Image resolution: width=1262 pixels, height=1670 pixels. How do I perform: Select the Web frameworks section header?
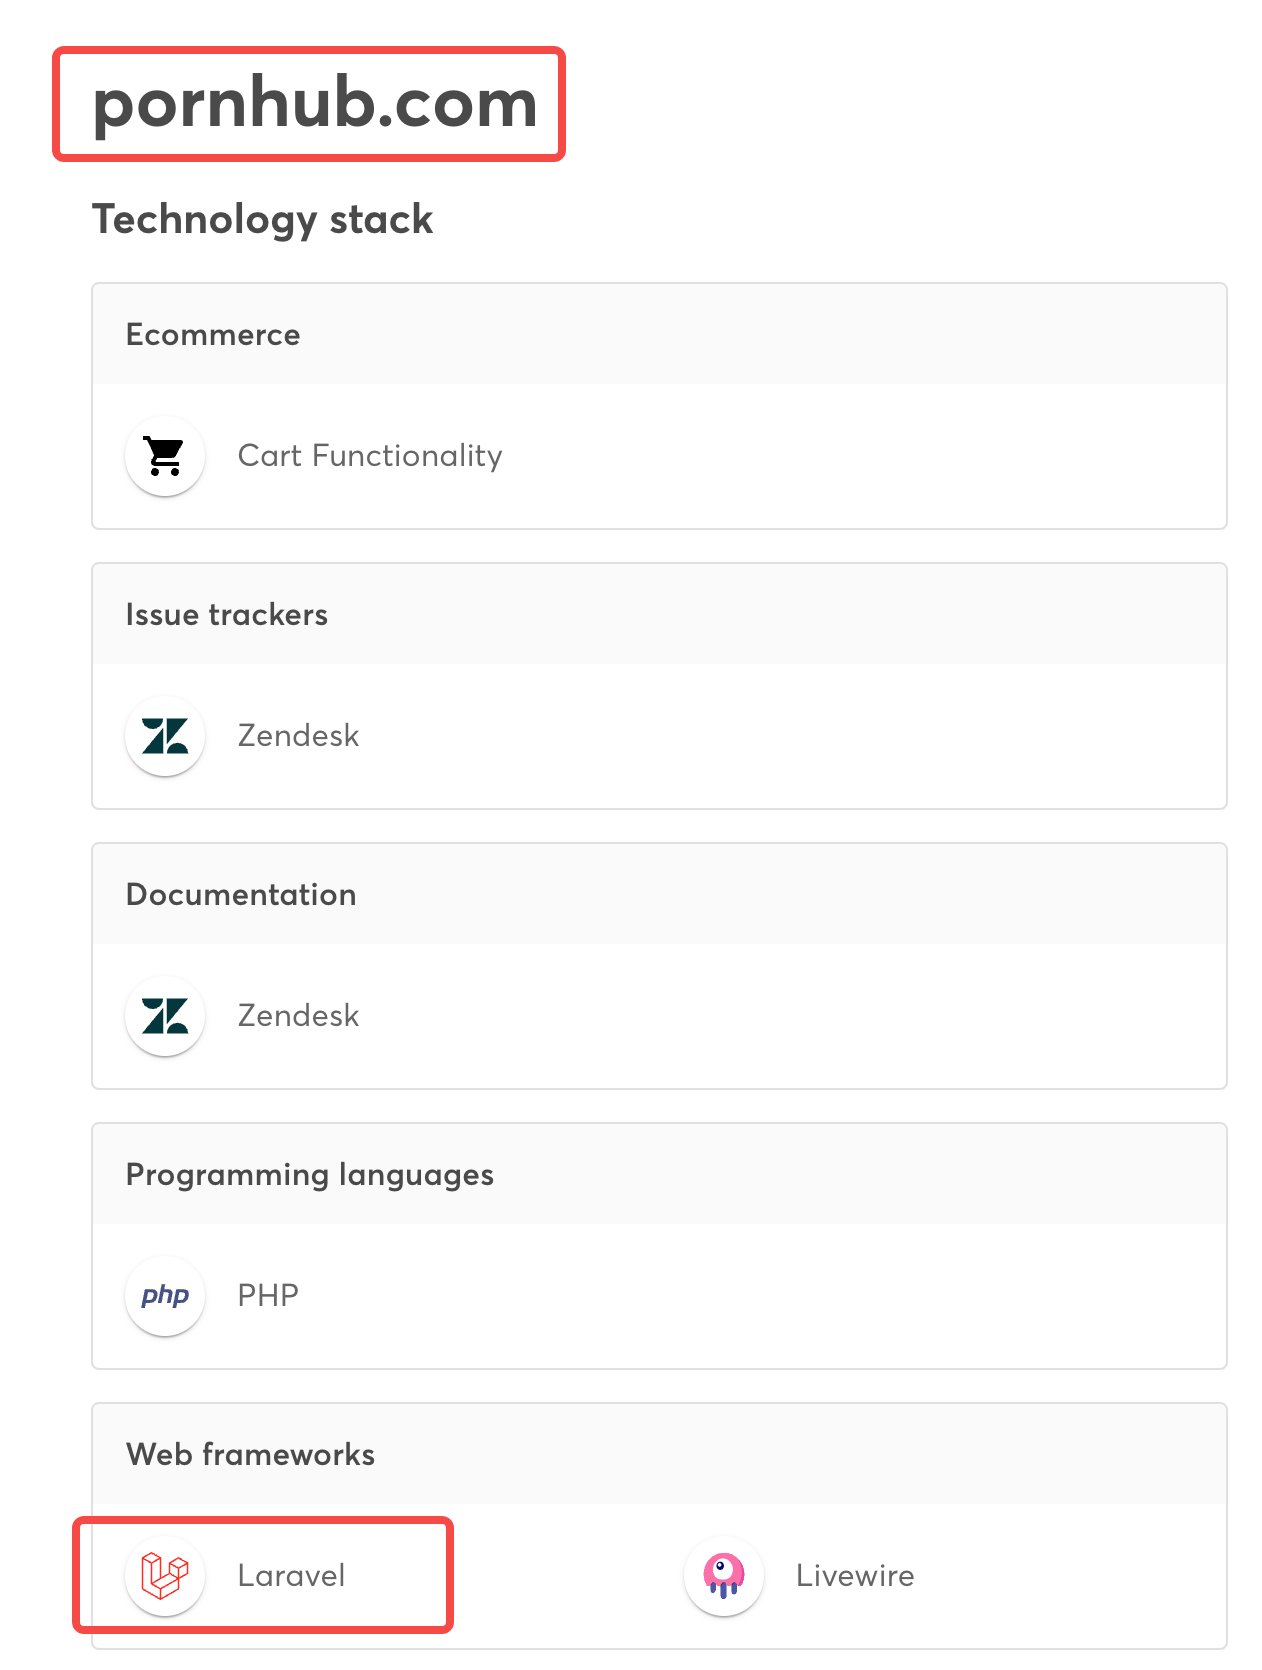click(x=251, y=1455)
